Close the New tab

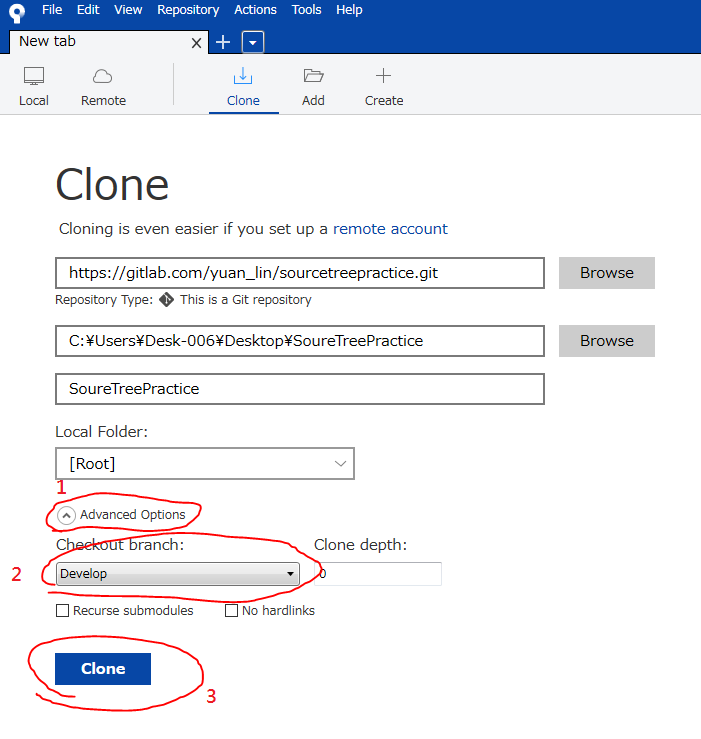197,43
